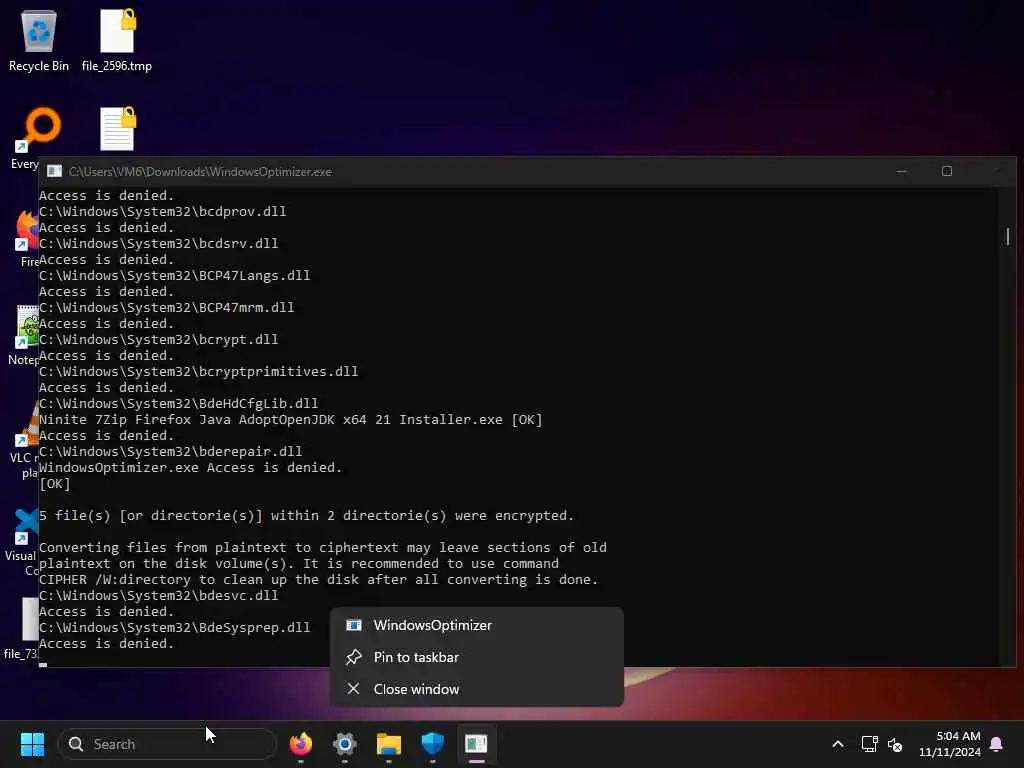The image size is (1024, 768).
Task: Show hidden system tray icons
Action: [838, 744]
